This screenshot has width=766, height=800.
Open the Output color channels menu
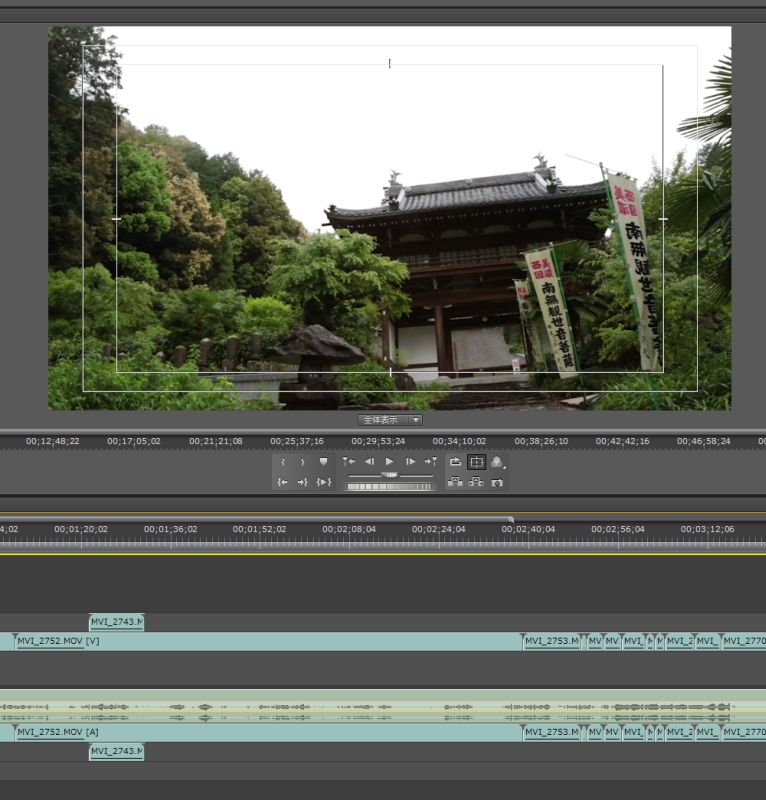pos(497,462)
